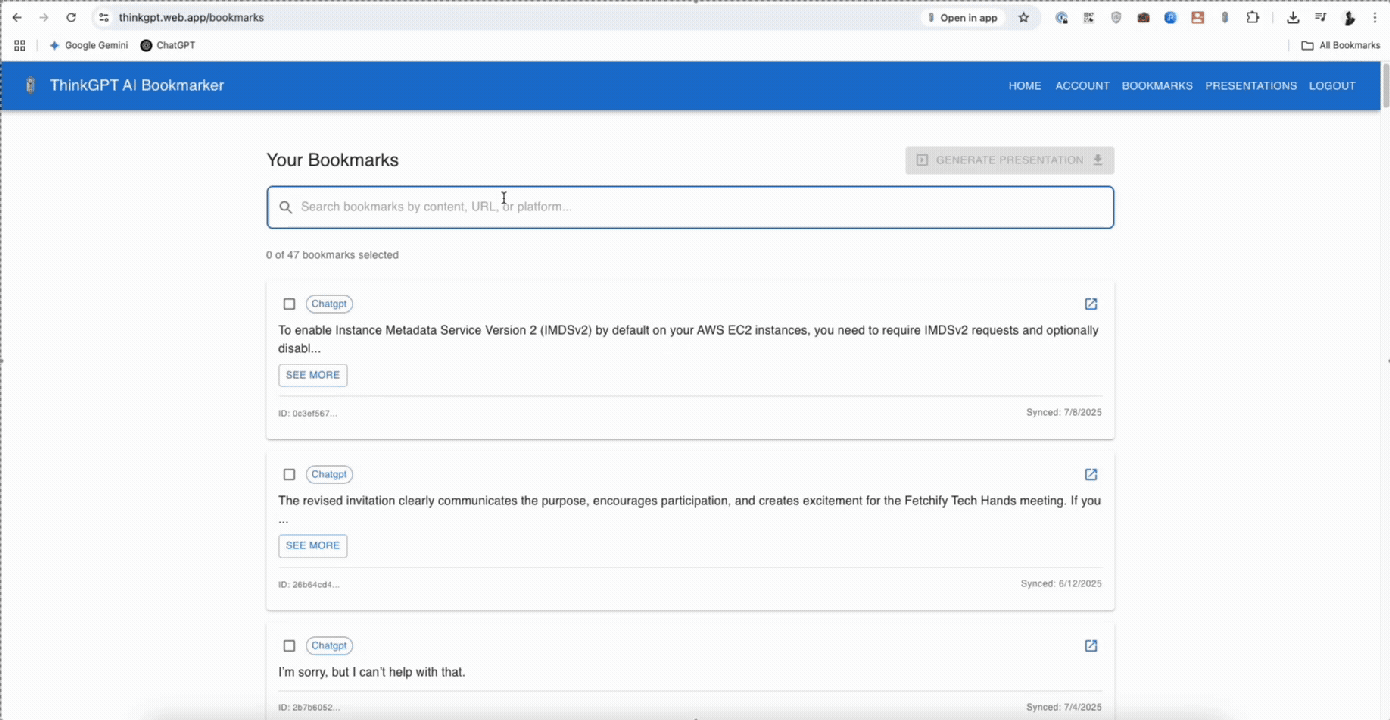Bookmark this page with the star icon
Viewport: 1390px width, 720px height.
tap(1023, 18)
